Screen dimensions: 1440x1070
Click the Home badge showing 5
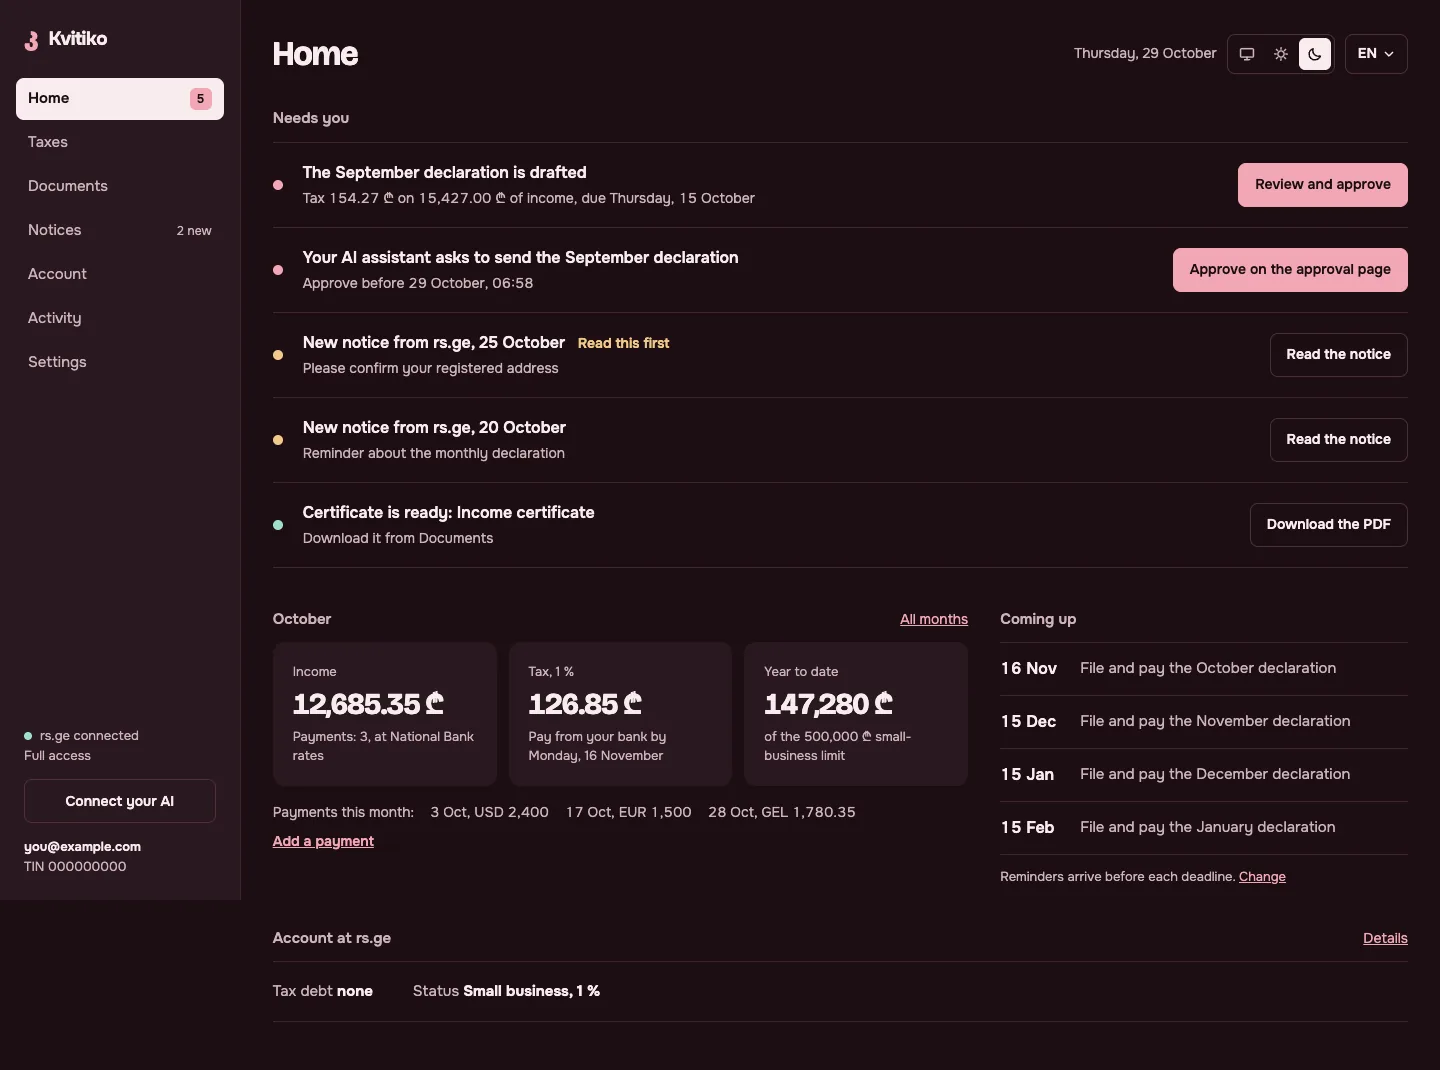[201, 99]
